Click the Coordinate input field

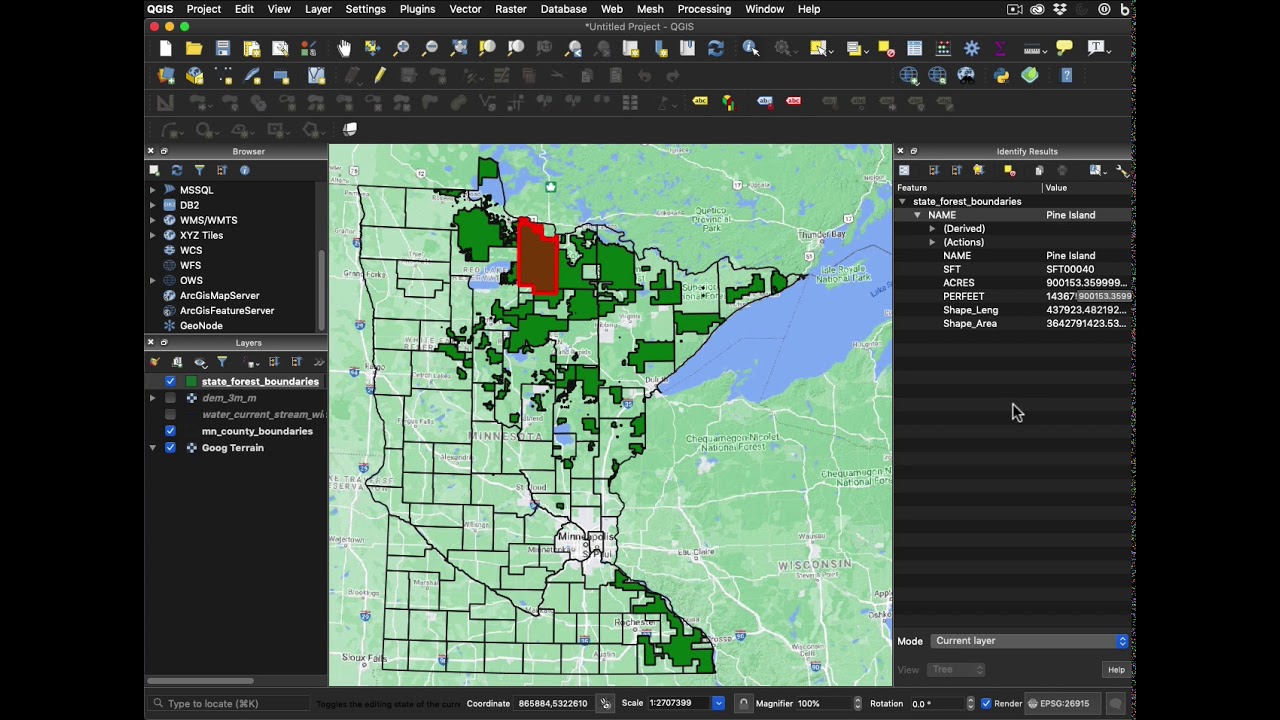[x=553, y=703]
